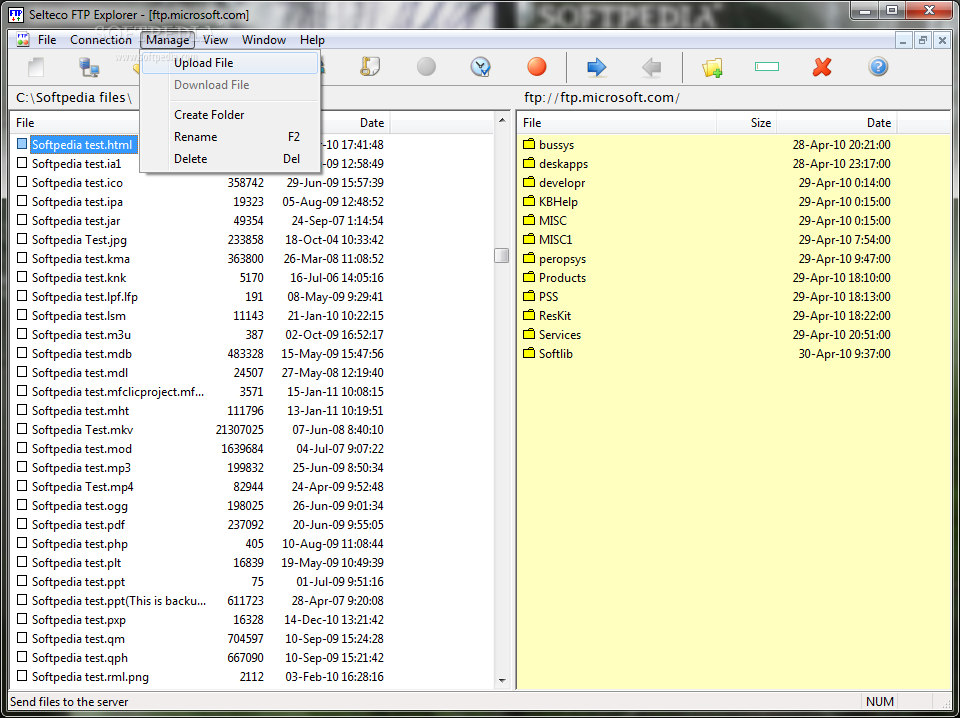Sort remote list by Date column header

(836, 122)
